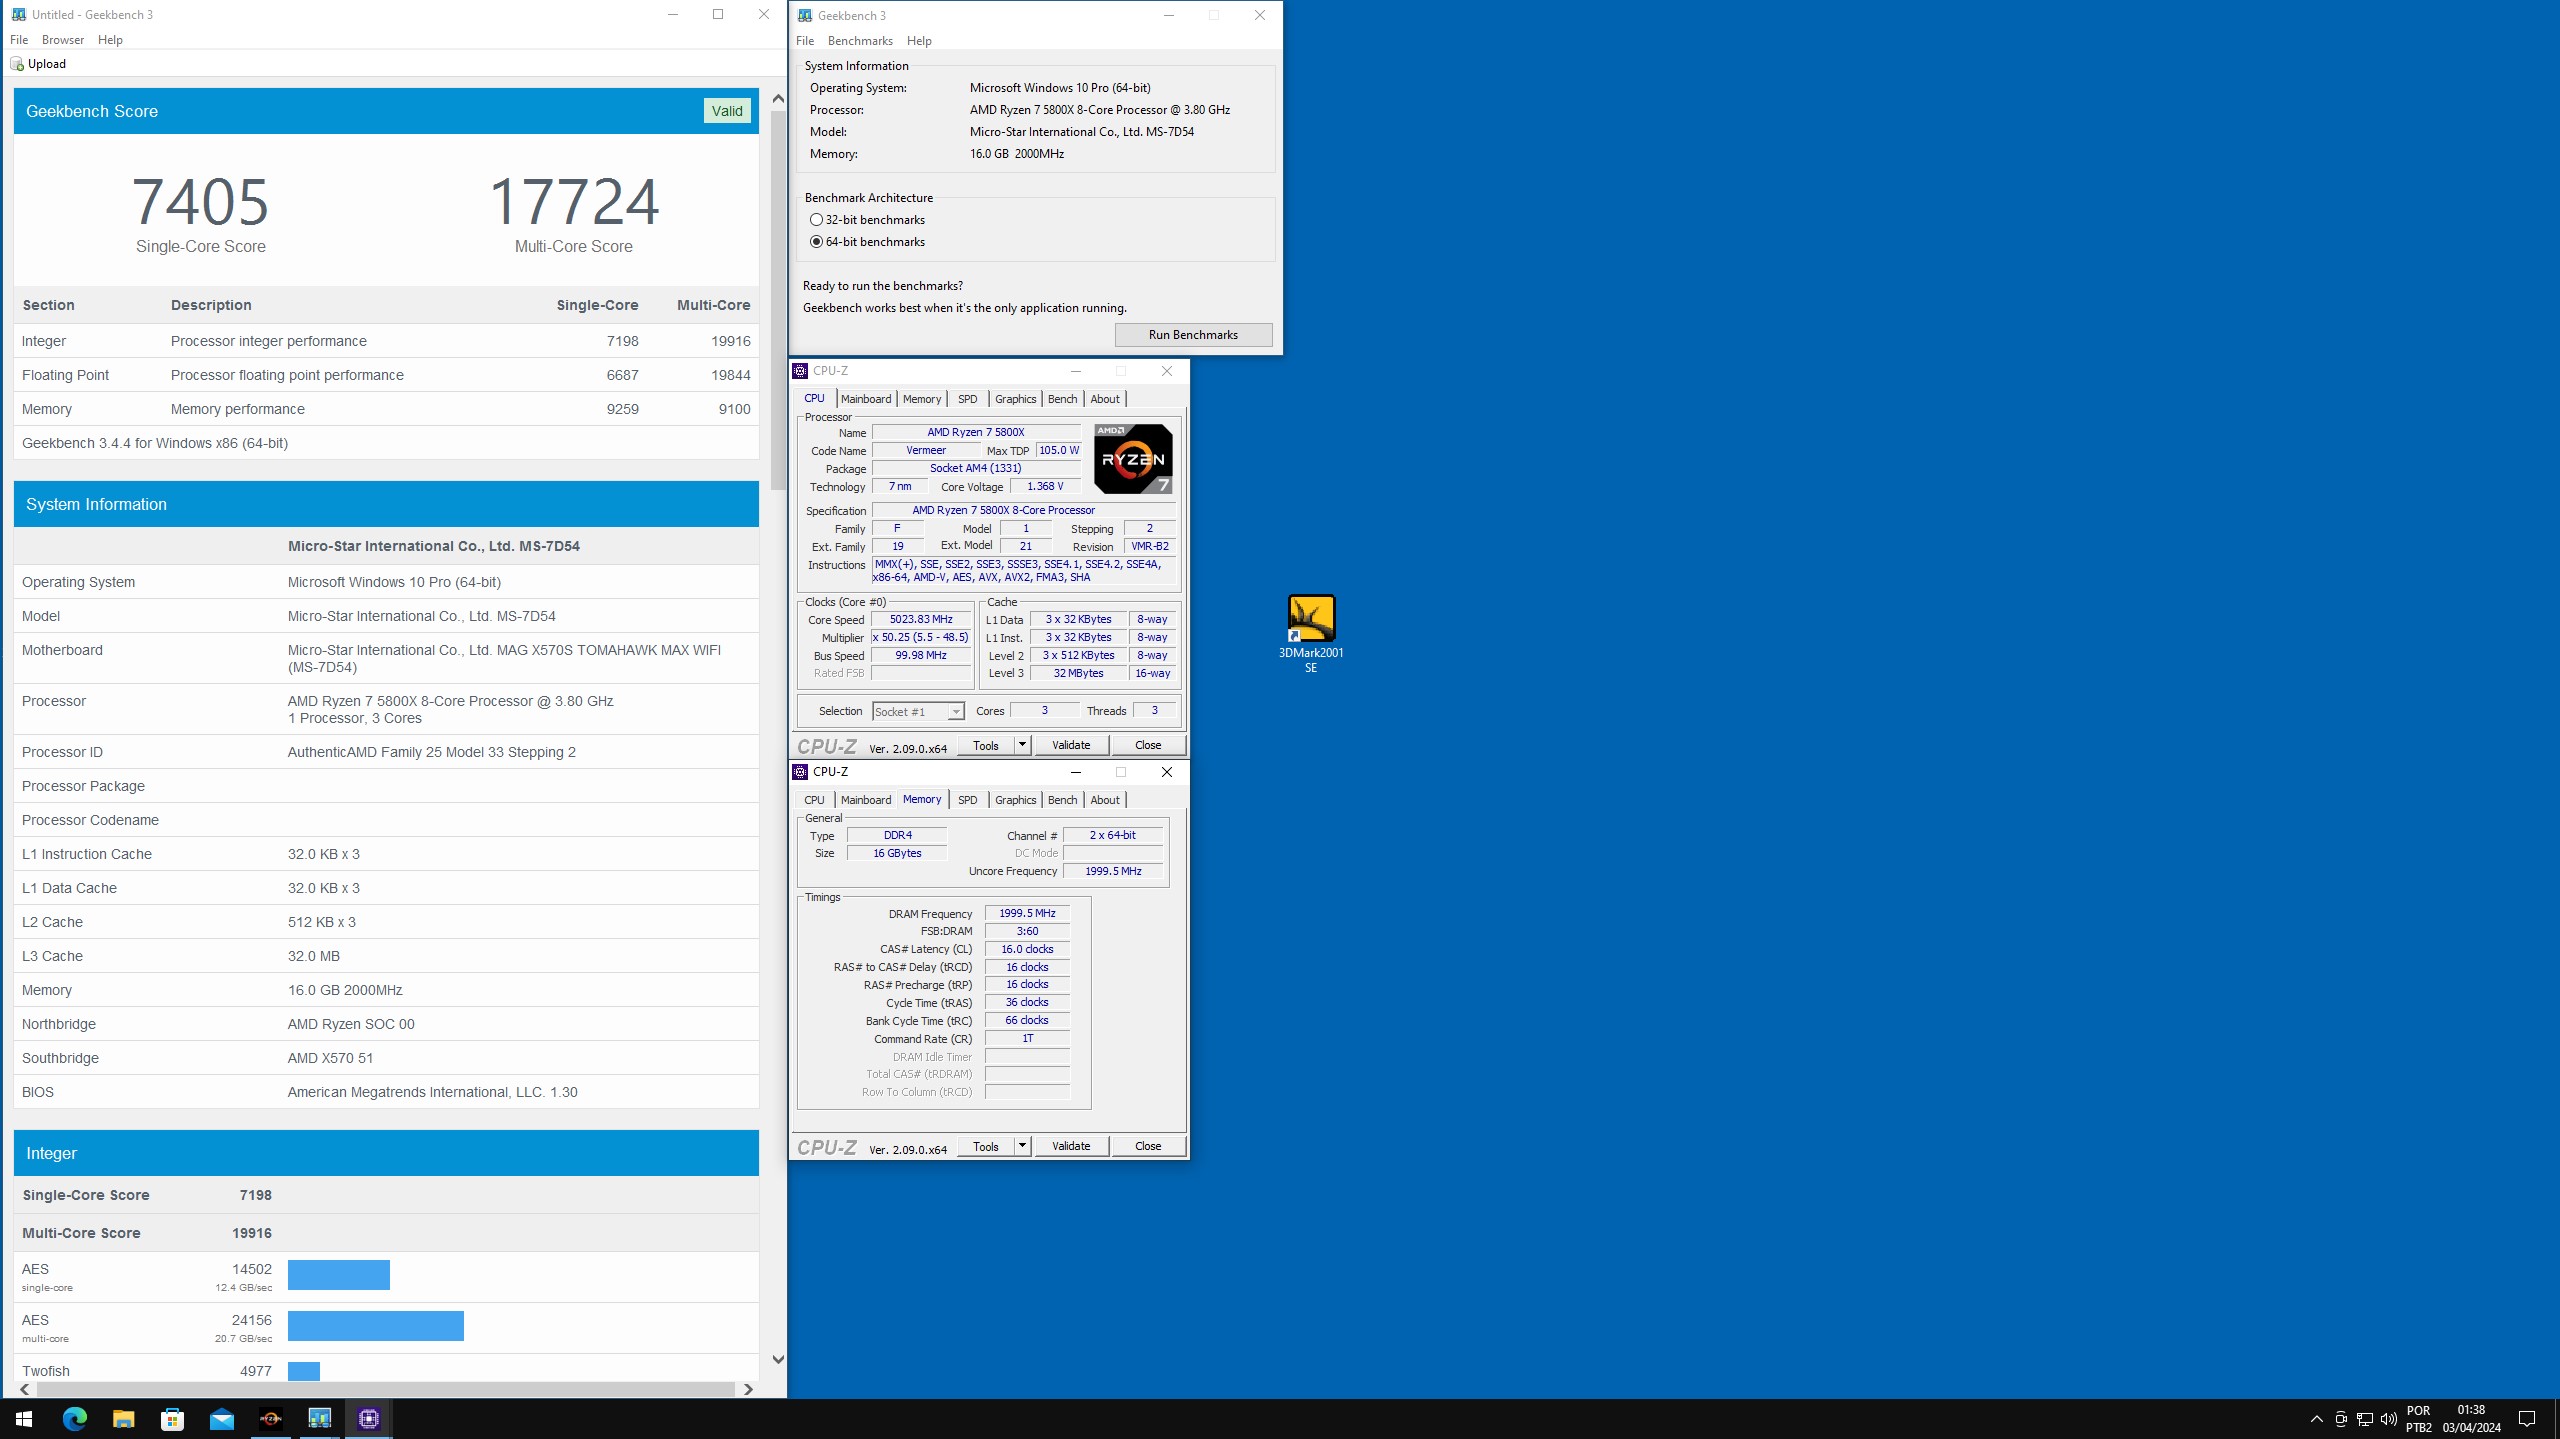
Task: Click Tools button in upper CPU-Z window
Action: tap(986, 745)
